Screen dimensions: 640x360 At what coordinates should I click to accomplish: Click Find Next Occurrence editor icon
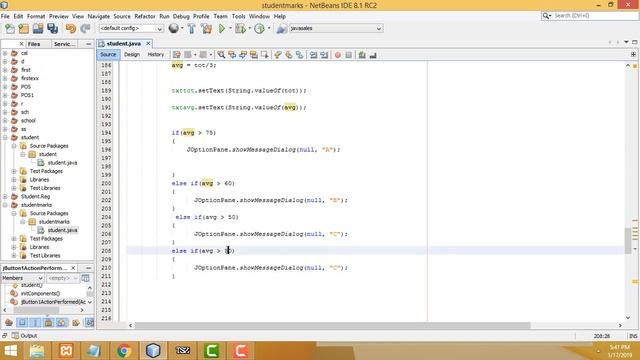243,55
